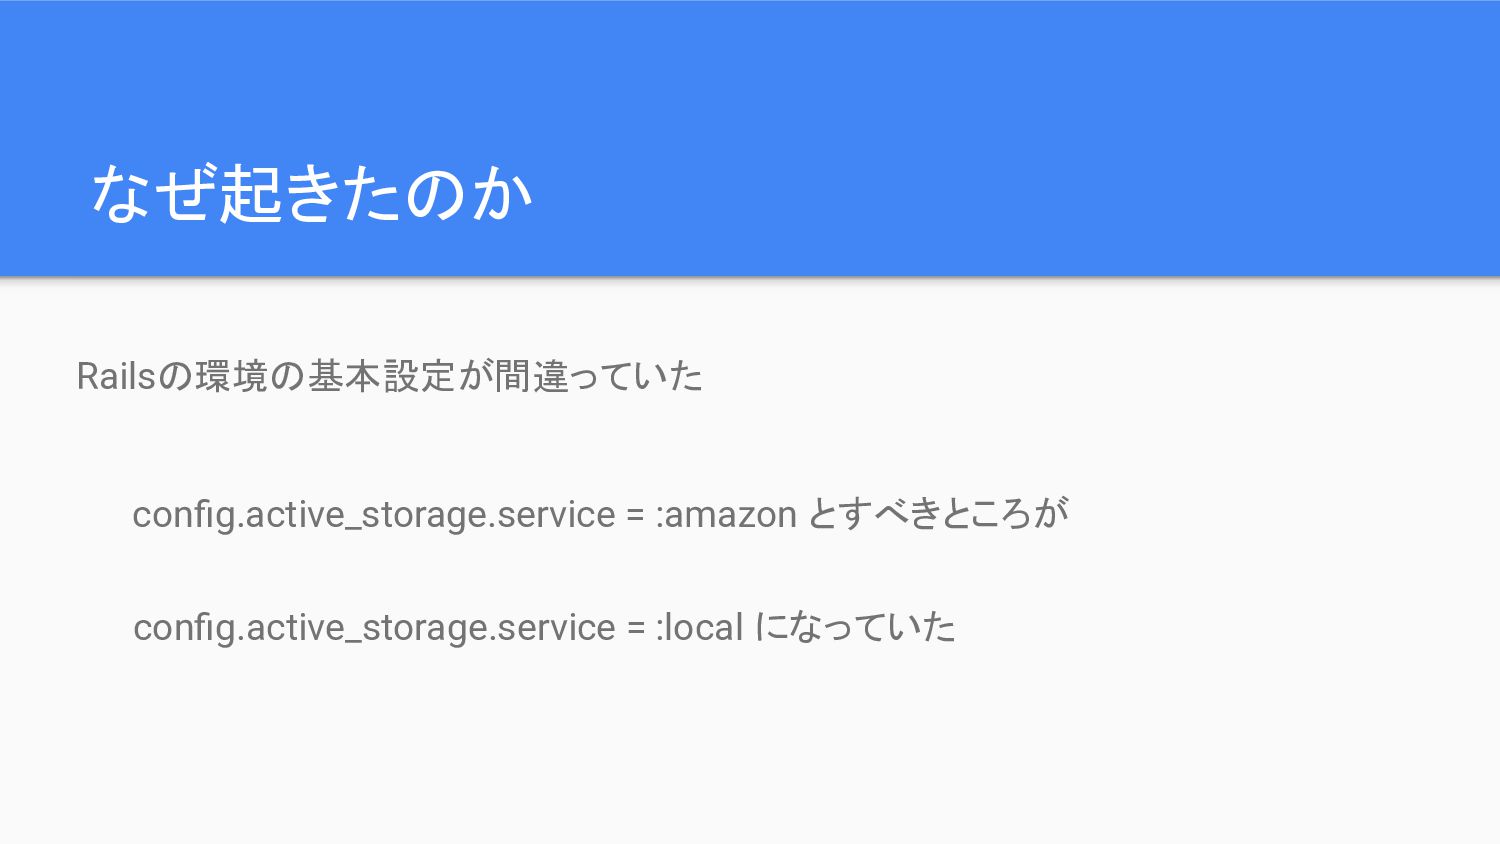
Task: Click the :local value text
Action: coord(700,628)
